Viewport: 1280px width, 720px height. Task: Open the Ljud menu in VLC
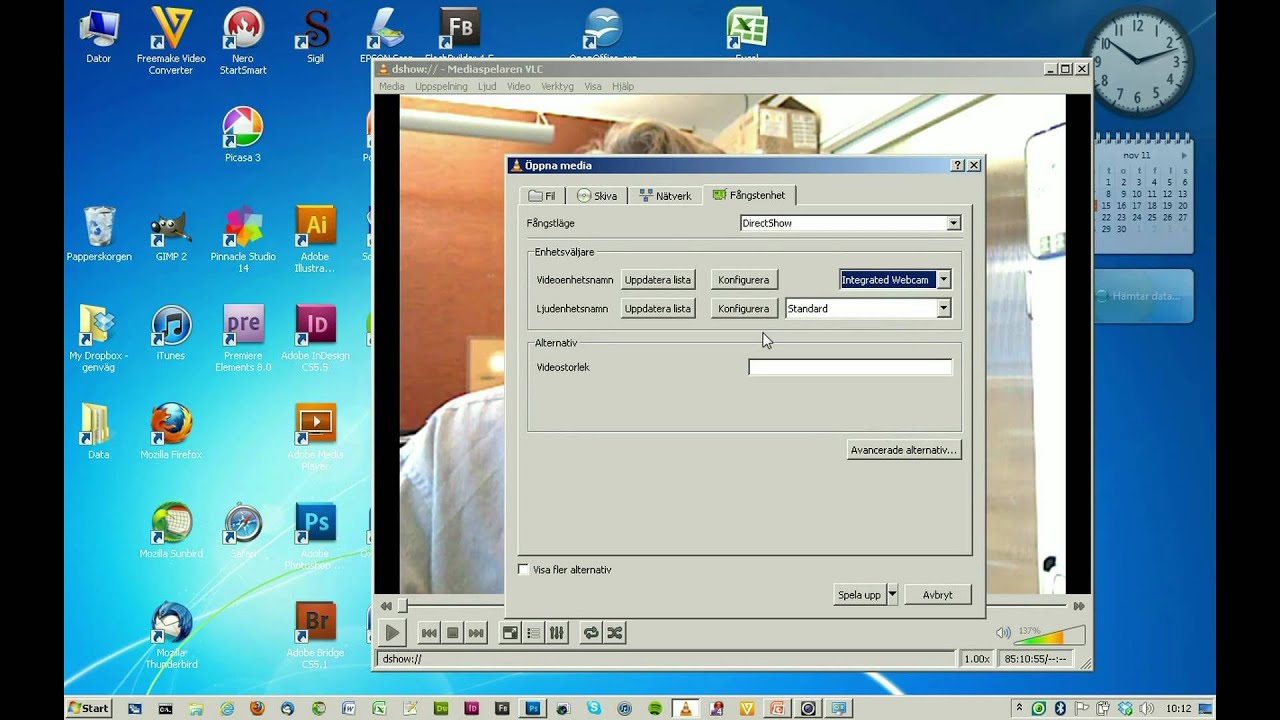(x=487, y=87)
